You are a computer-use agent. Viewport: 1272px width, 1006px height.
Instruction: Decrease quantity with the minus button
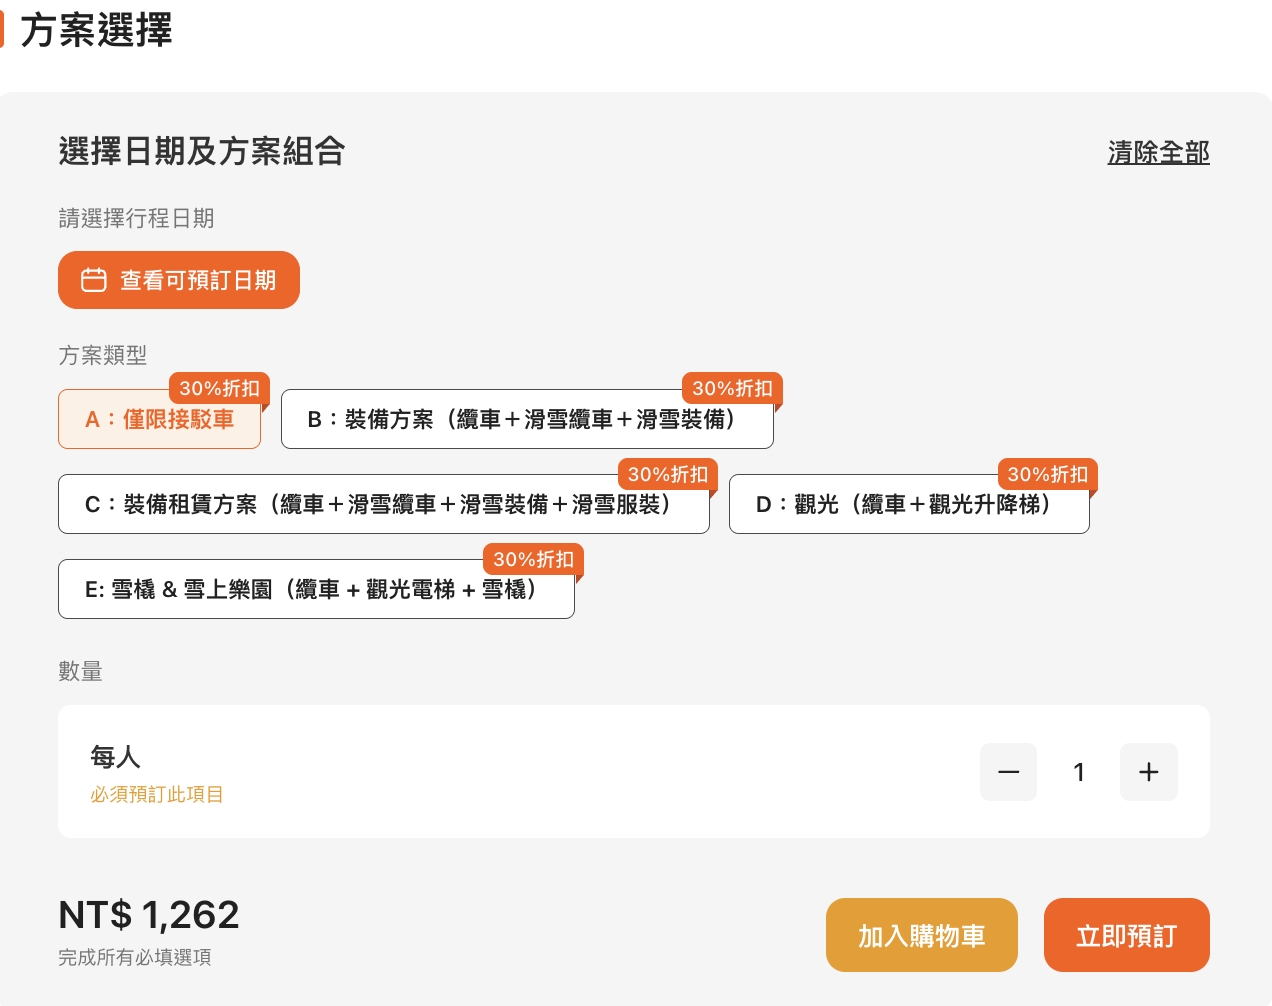(x=1008, y=772)
